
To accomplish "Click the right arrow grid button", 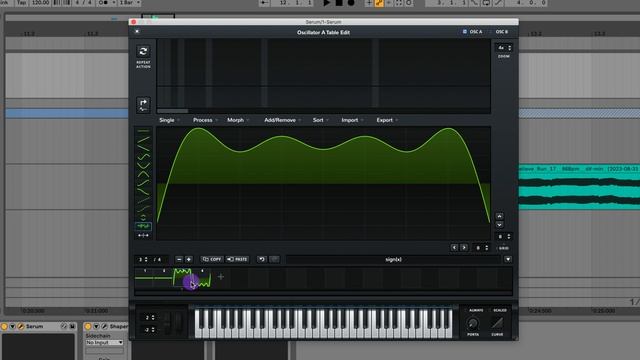I will 464,247.
